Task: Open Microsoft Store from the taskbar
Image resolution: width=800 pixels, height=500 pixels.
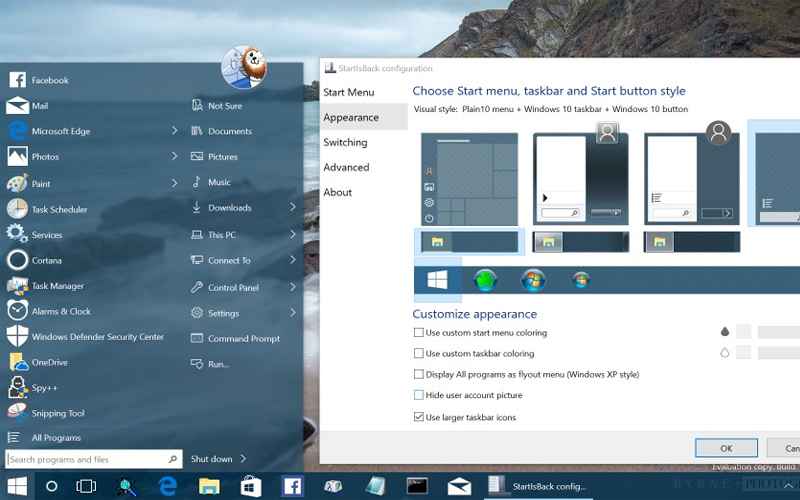Action: [251, 487]
